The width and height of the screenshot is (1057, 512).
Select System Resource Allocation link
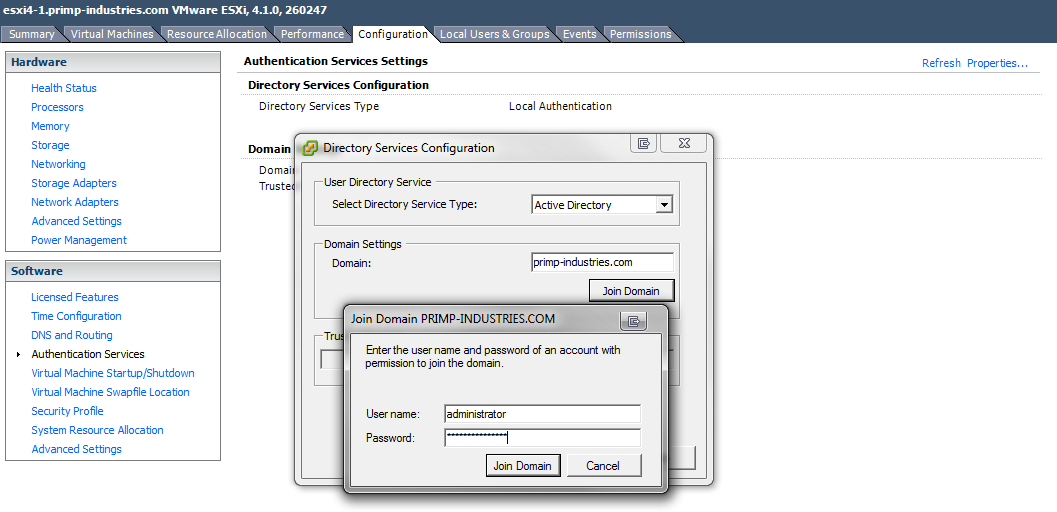(x=97, y=430)
